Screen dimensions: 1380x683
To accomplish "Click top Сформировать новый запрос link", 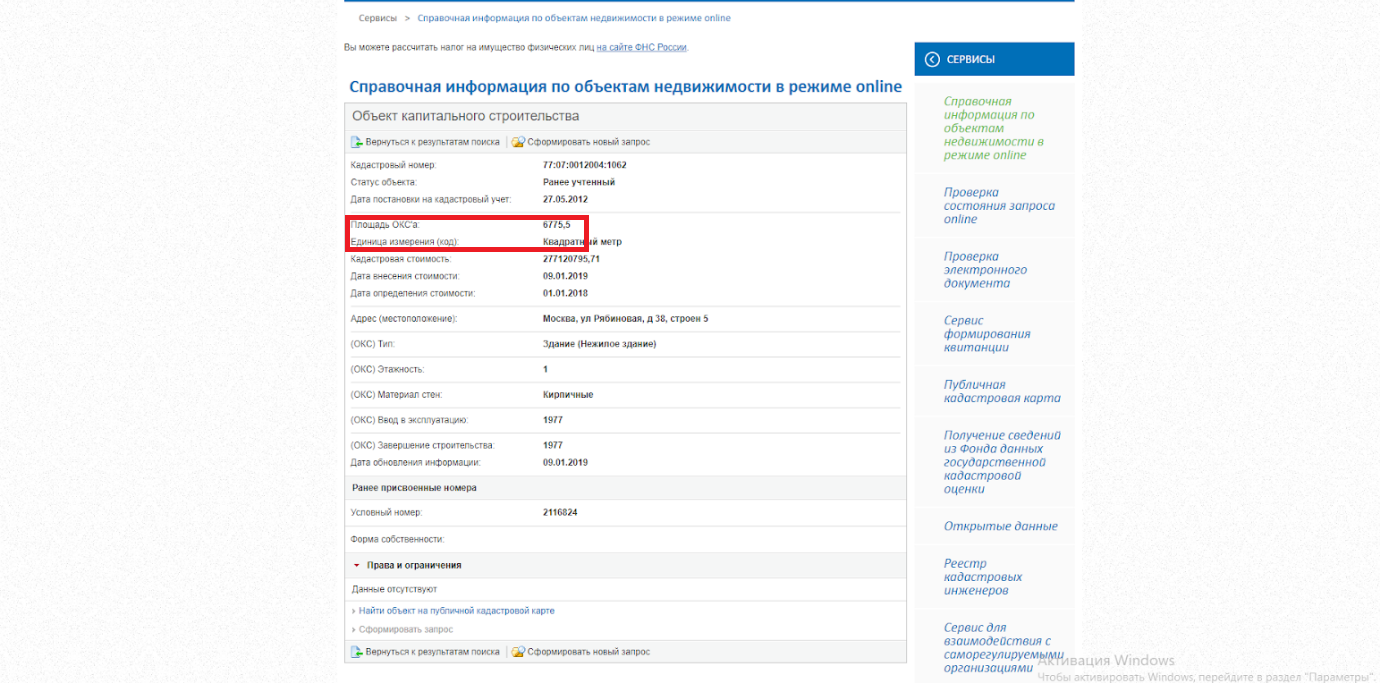I will (x=589, y=142).
